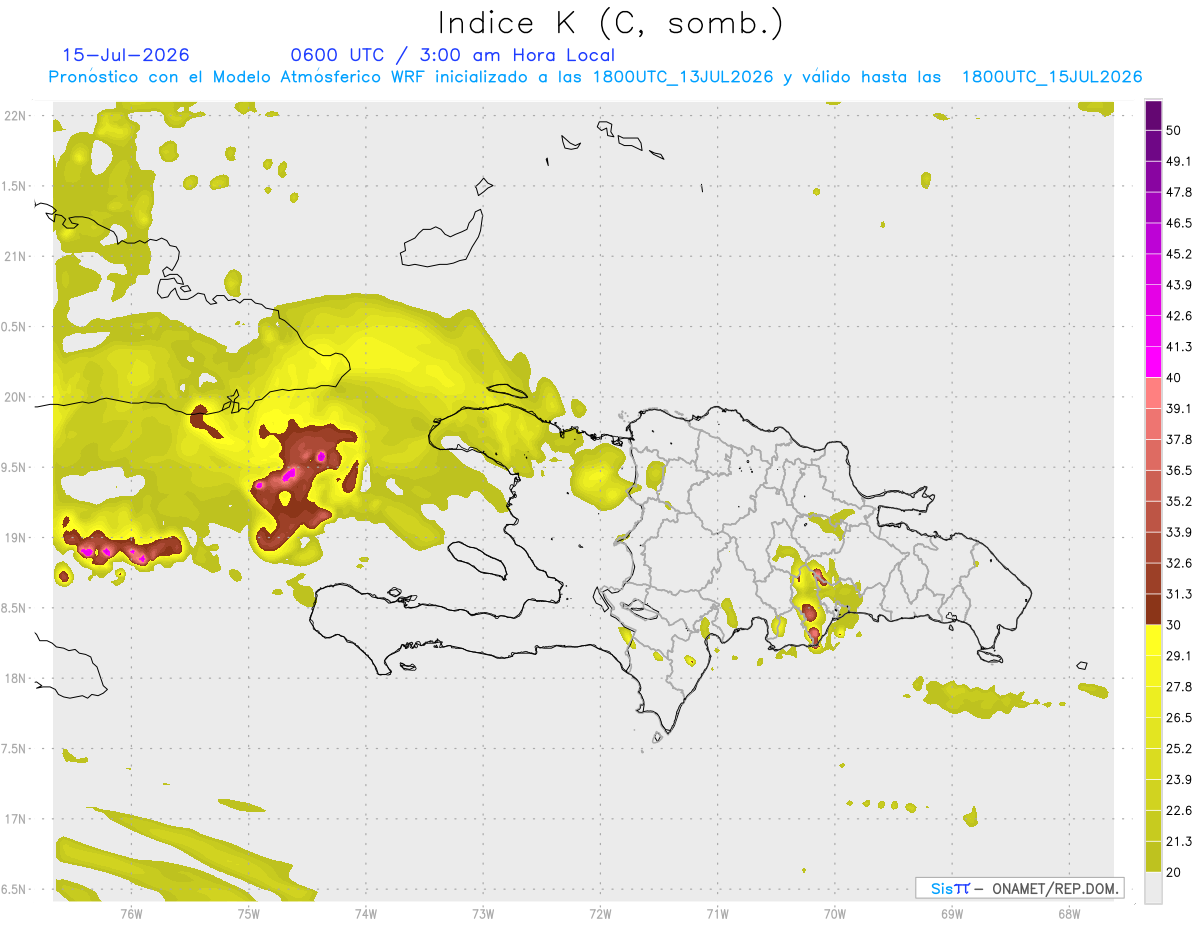This screenshot has height=927, width=1200.
Task: Click the "74W" longitude label
Action: pyautogui.click(x=365, y=913)
